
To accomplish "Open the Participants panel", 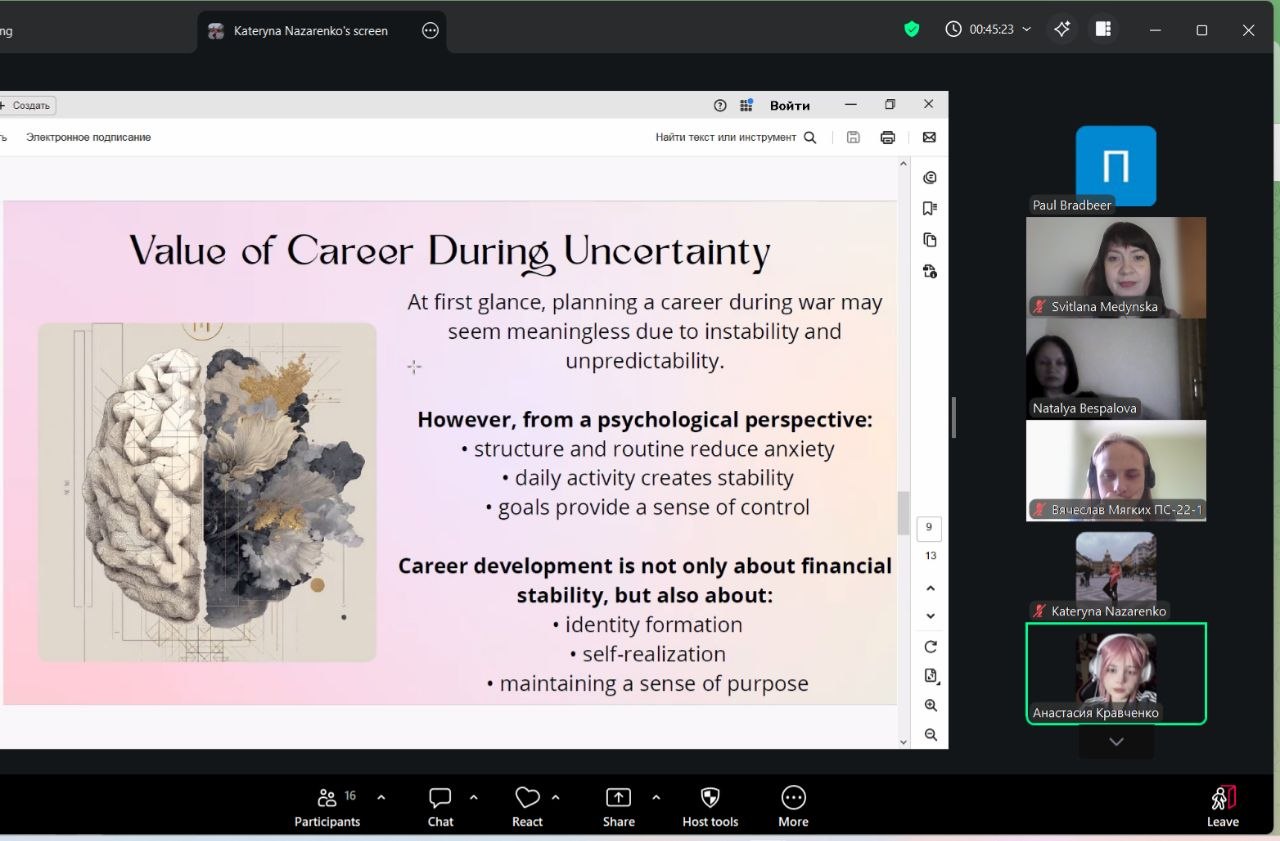I will click(327, 807).
